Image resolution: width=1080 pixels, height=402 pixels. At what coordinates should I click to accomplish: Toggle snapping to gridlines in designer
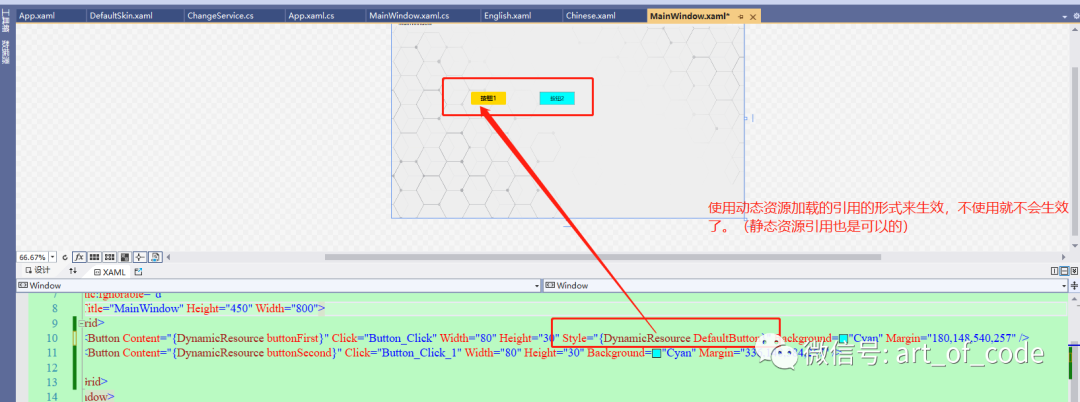coord(110,257)
